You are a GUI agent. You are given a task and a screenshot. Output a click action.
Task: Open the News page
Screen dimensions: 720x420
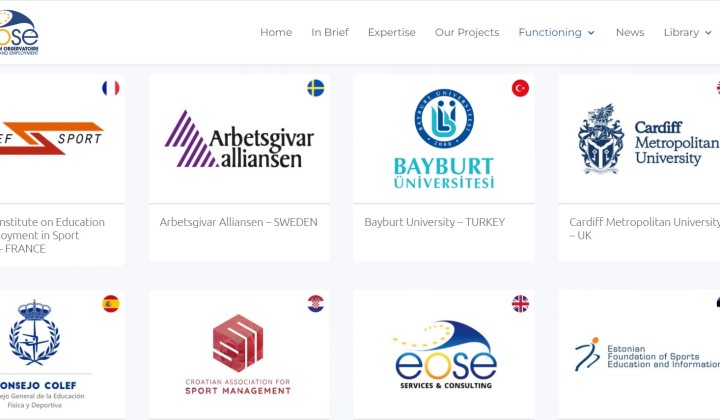point(630,32)
